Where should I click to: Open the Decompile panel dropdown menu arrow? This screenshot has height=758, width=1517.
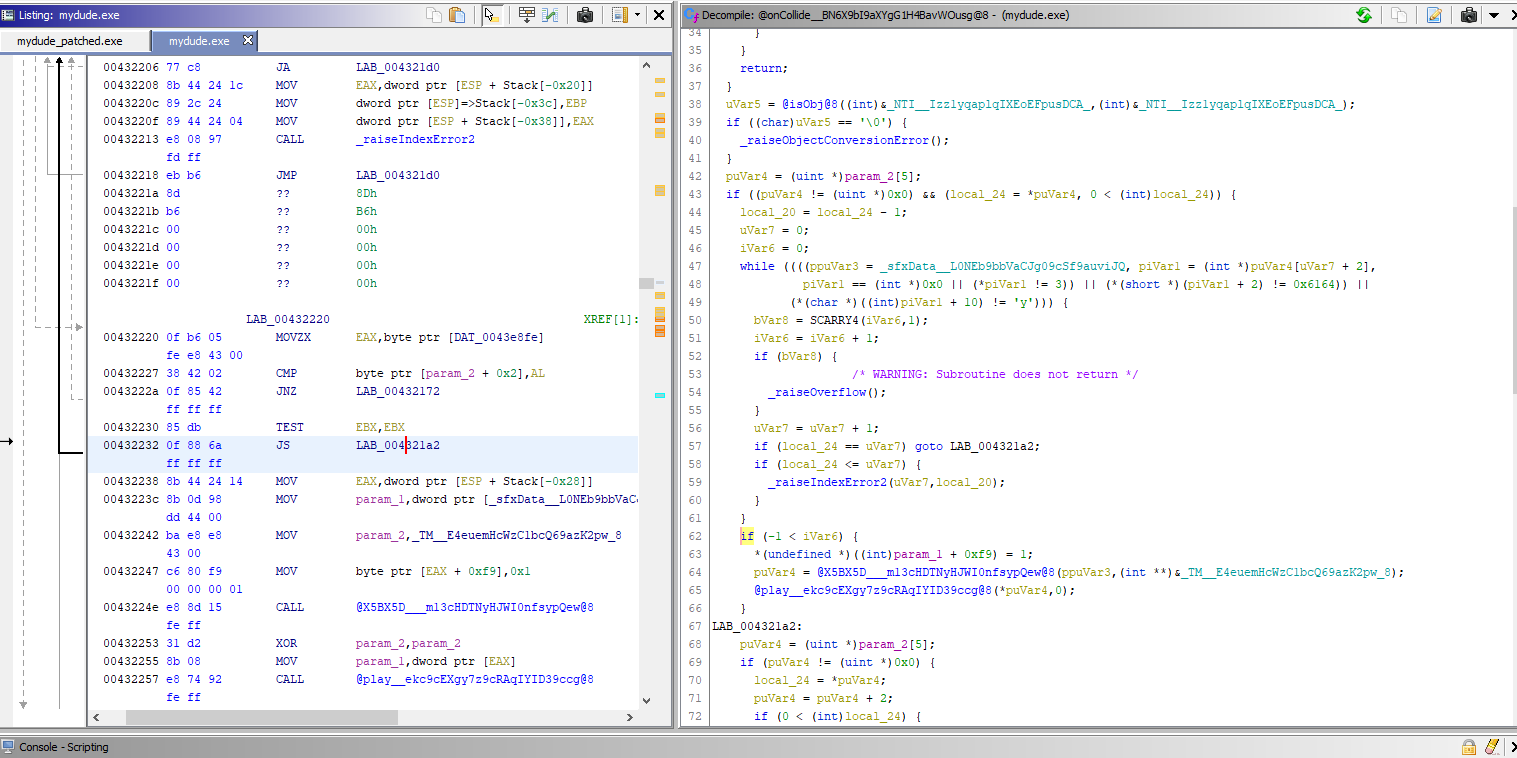coord(1493,15)
